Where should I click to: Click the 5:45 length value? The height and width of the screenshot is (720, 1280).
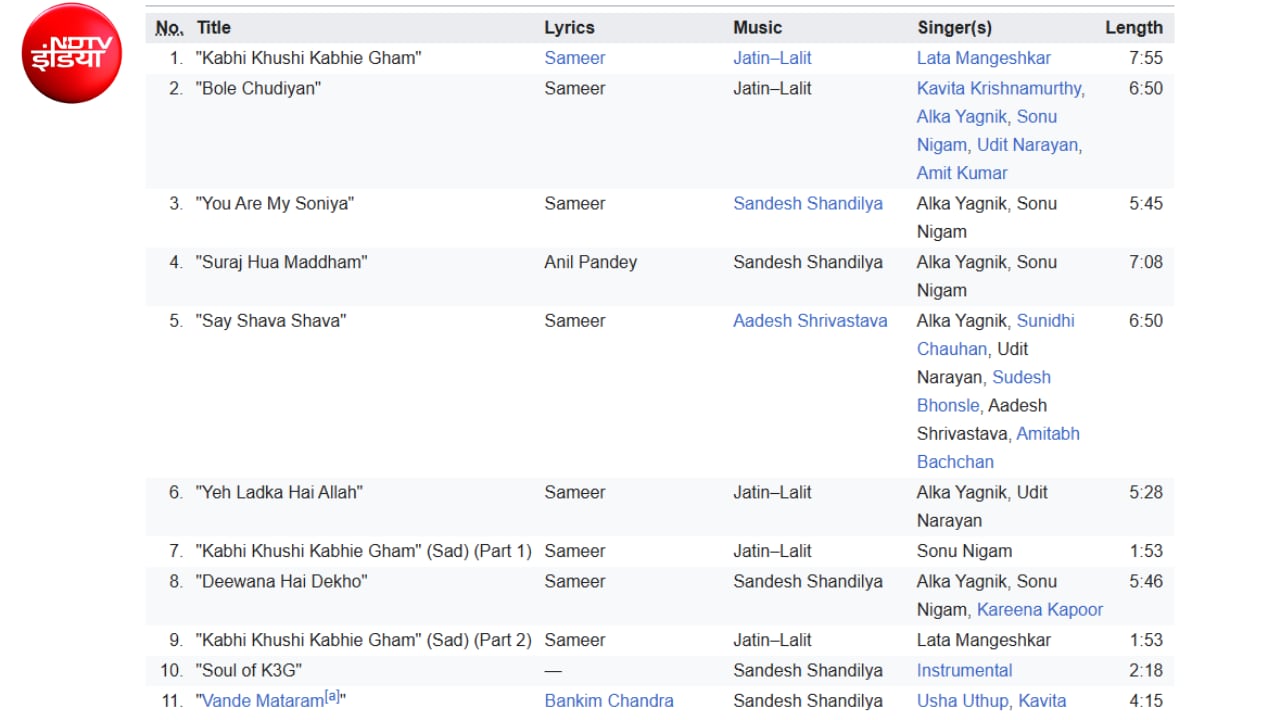(1146, 203)
